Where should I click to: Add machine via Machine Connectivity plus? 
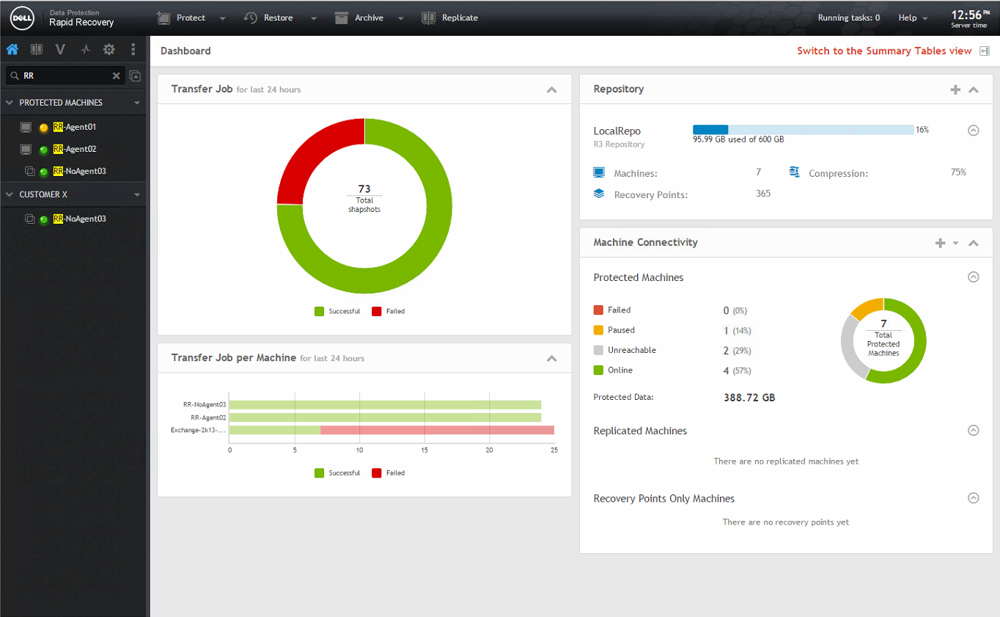click(x=940, y=242)
